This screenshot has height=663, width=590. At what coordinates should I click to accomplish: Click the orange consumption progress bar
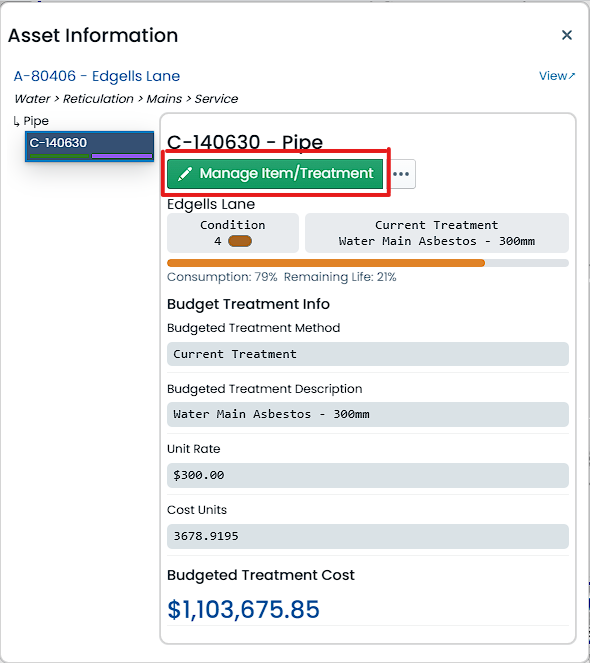click(x=326, y=263)
